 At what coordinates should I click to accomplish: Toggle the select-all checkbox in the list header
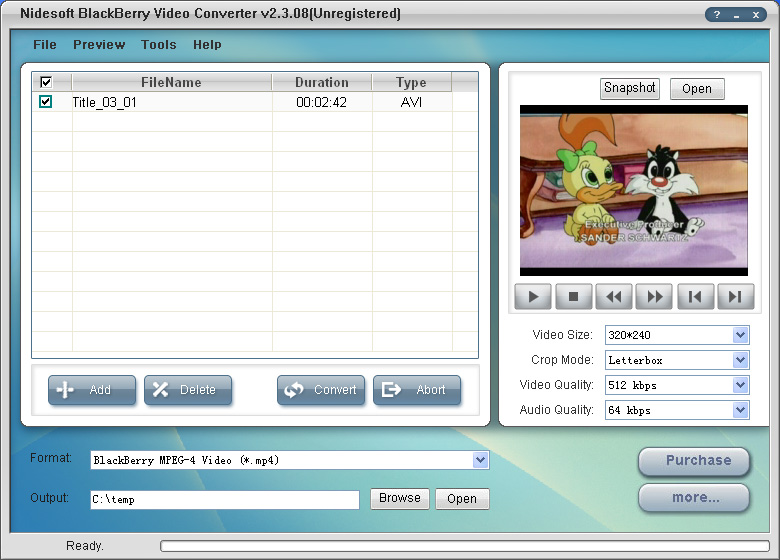click(x=45, y=82)
